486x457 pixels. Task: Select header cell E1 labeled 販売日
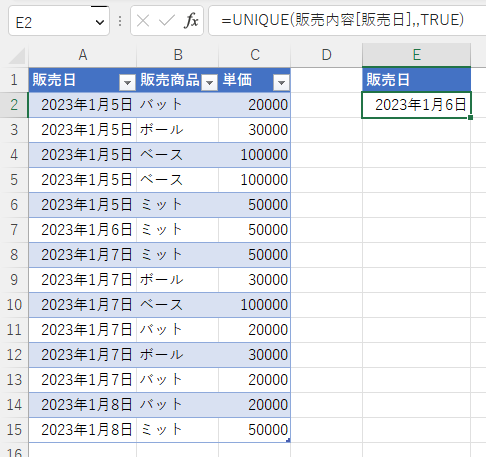coord(416,80)
